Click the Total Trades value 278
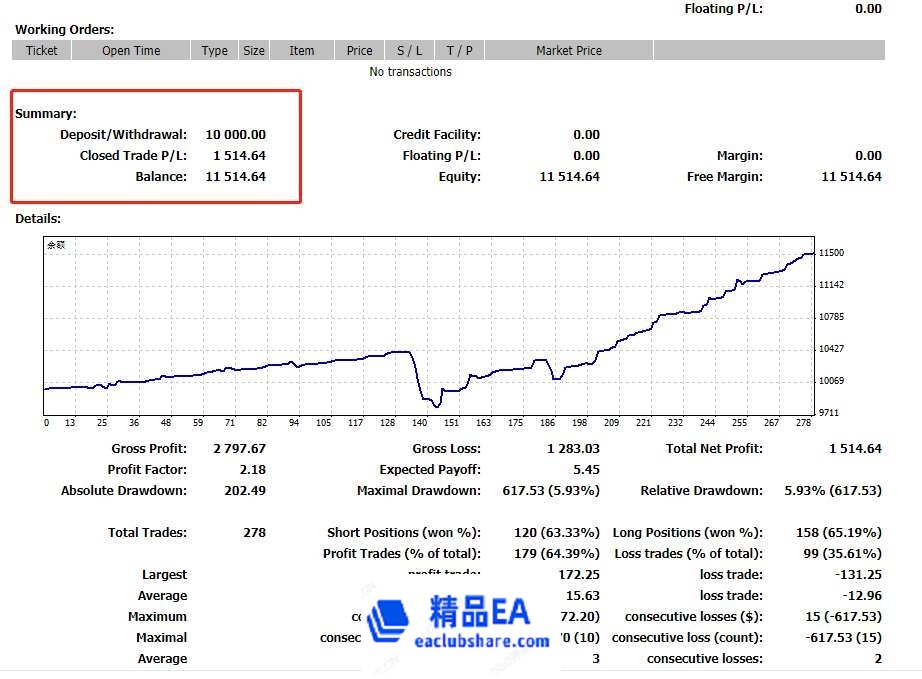This screenshot has height=679, width=922. click(254, 533)
